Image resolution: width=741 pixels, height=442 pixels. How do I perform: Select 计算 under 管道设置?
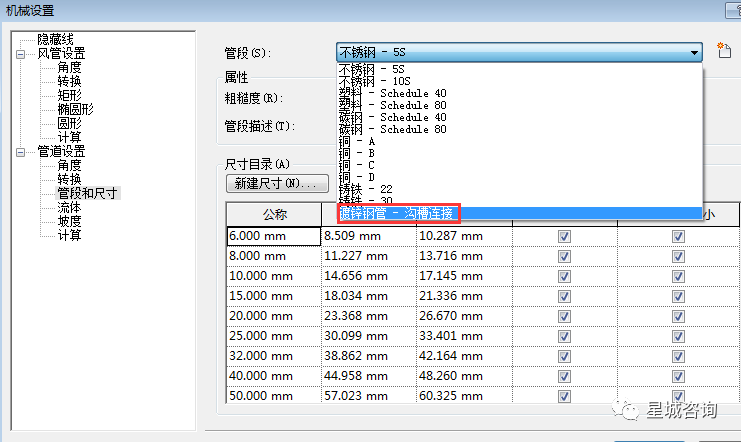tap(69, 235)
